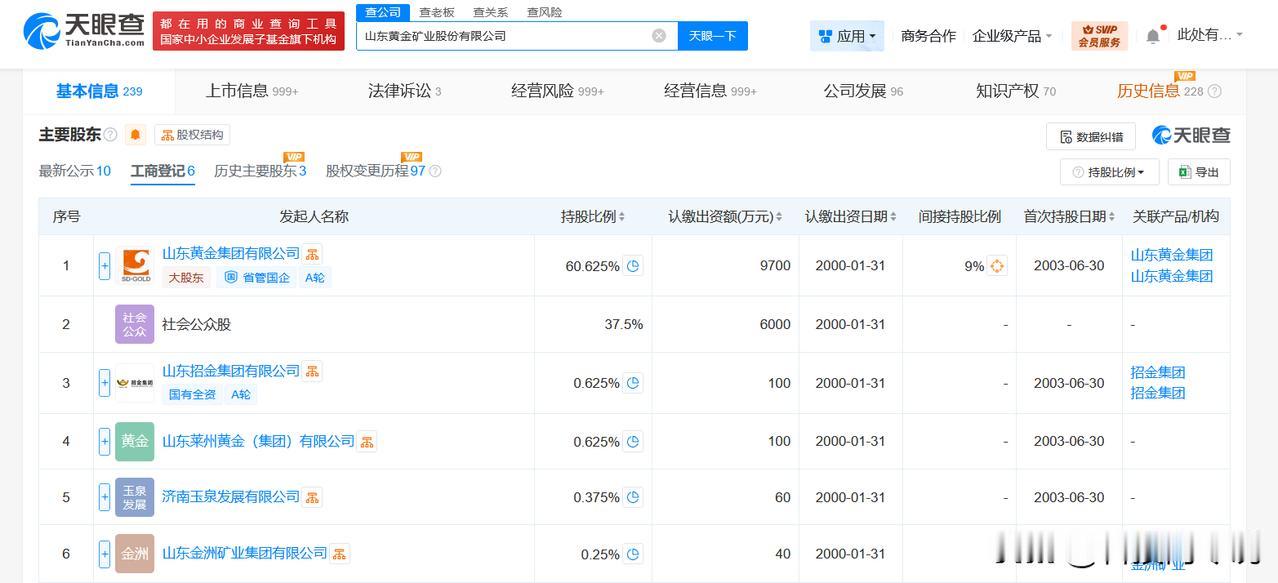Sort by 首次持股日期 column
This screenshot has height=583, width=1278.
1112,217
